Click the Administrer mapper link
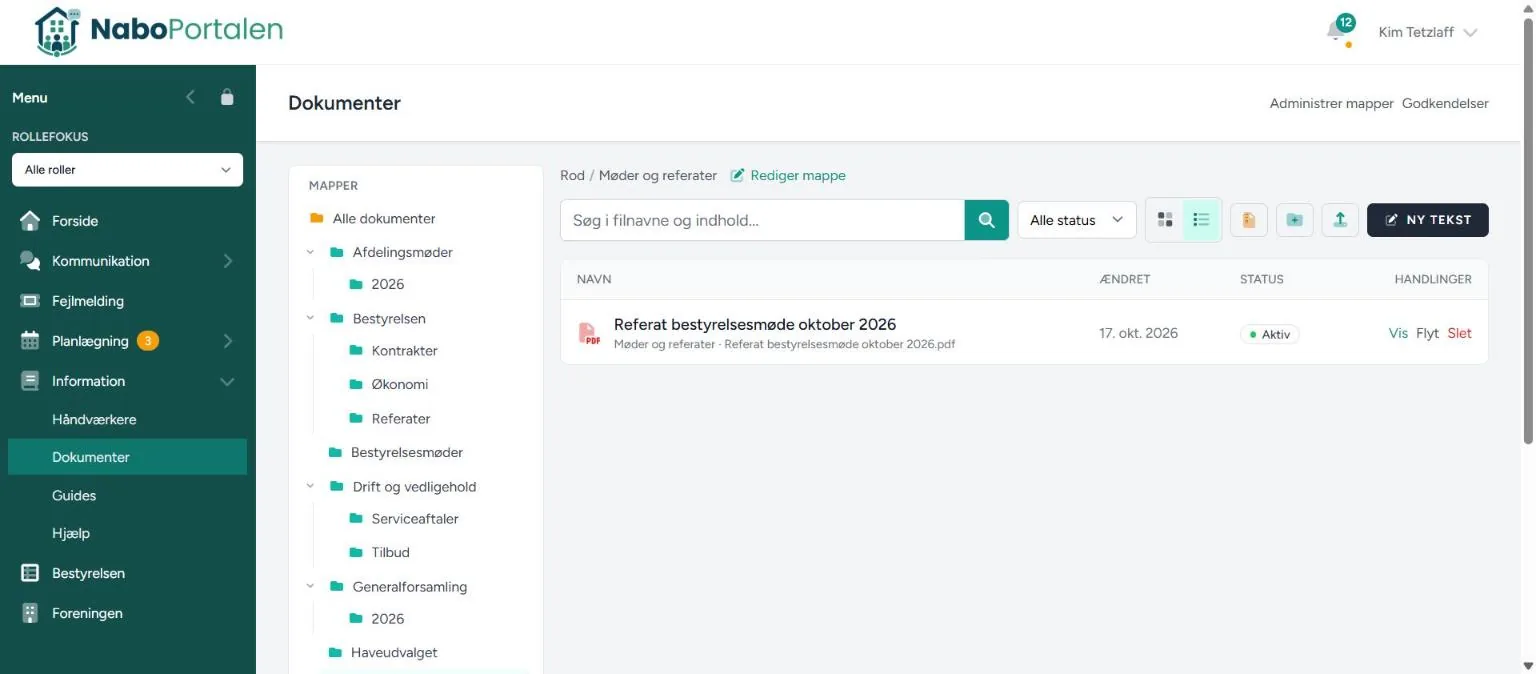Image resolution: width=1536 pixels, height=674 pixels. [1331, 103]
